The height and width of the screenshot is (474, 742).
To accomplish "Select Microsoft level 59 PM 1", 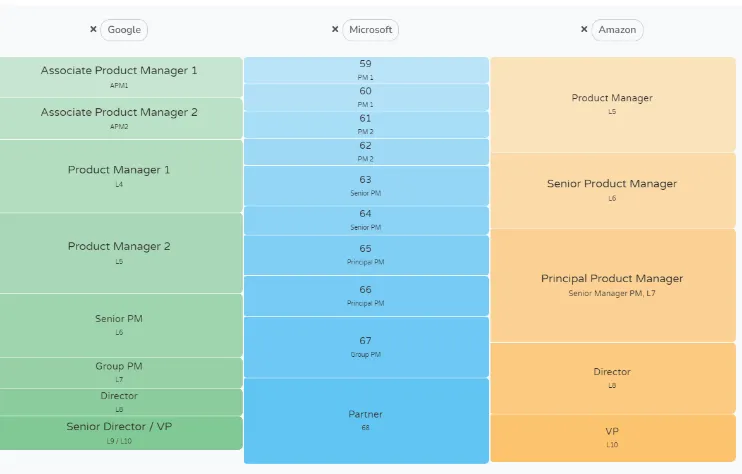I will pos(366,70).
